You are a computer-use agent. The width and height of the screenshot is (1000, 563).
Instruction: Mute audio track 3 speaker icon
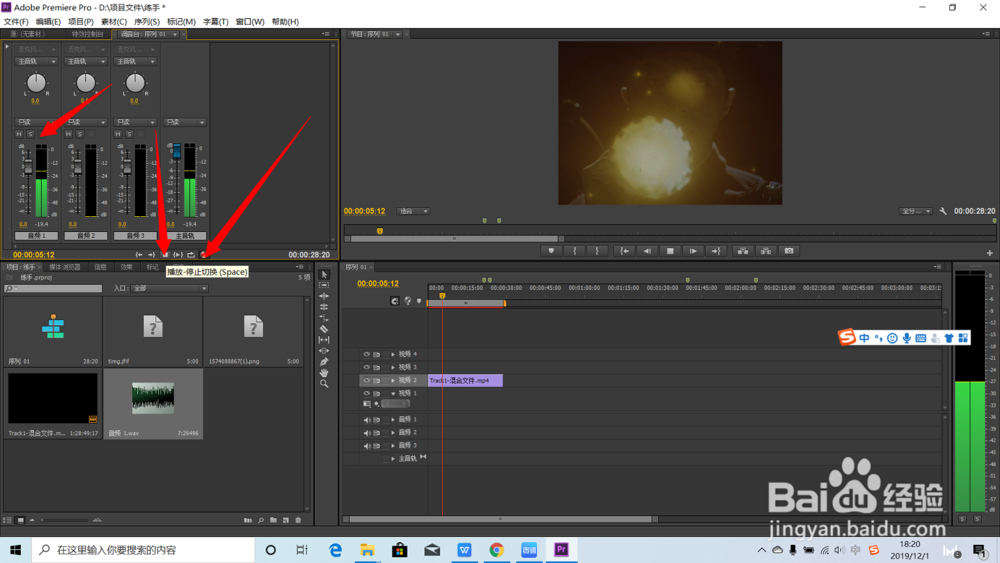pyautogui.click(x=366, y=446)
